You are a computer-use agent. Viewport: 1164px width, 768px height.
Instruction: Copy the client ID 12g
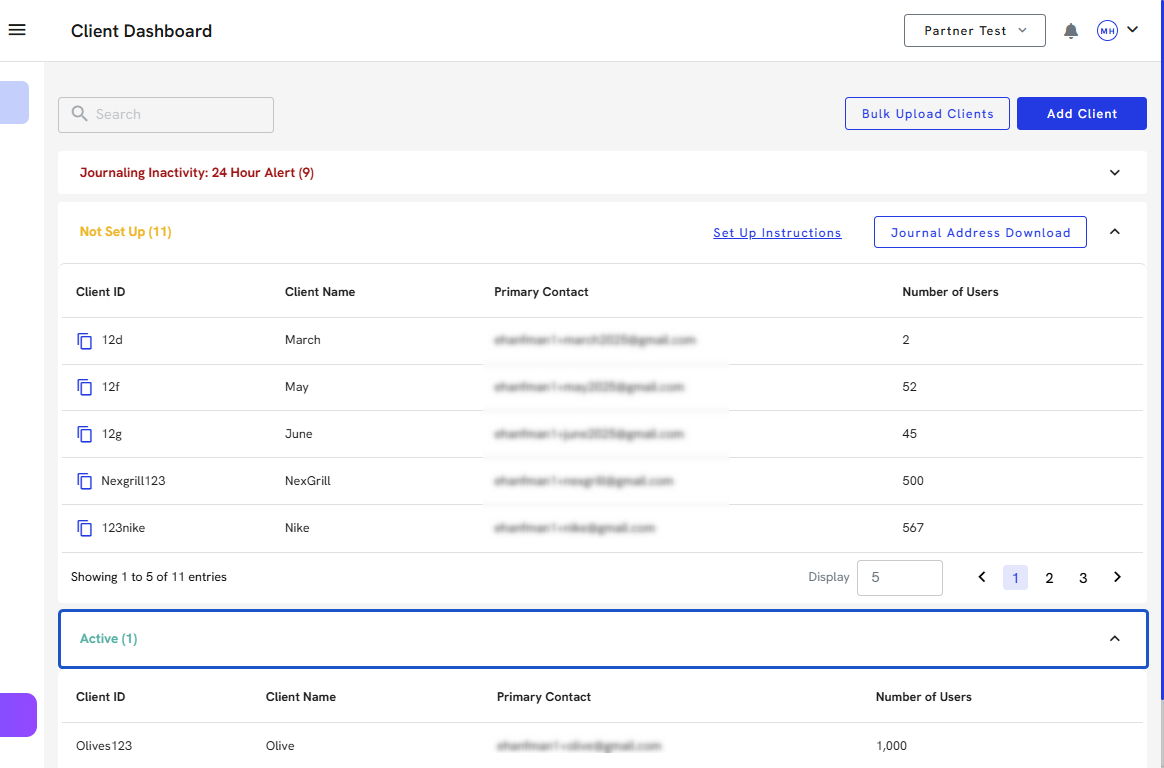coord(85,434)
